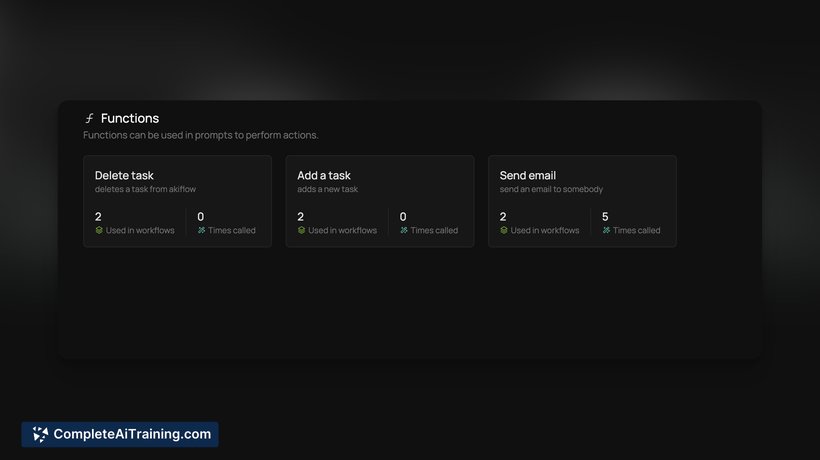Click Times called label in Add a task
Screen dimensions: 820x460
(434, 230)
